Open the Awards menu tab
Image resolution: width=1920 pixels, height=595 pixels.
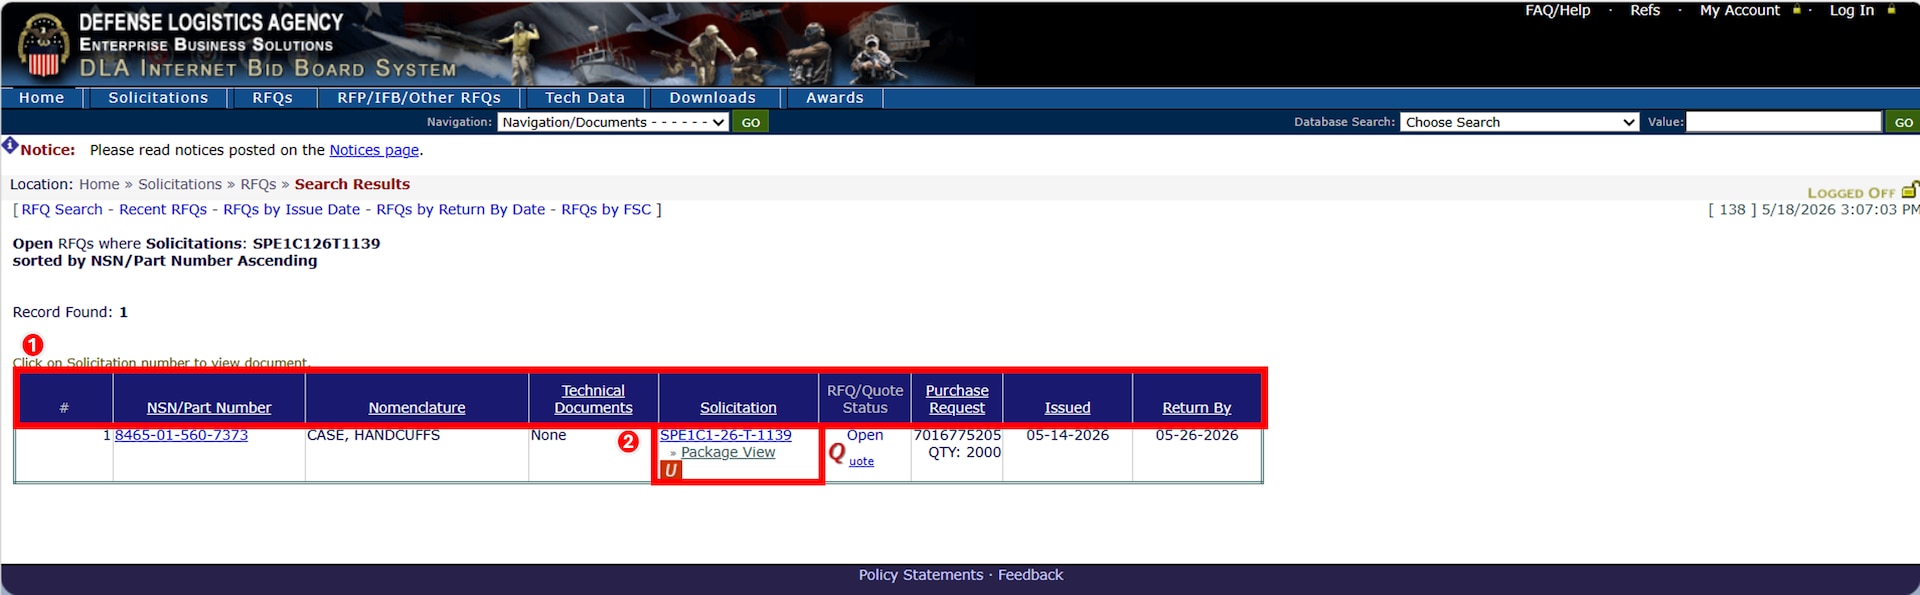[835, 98]
